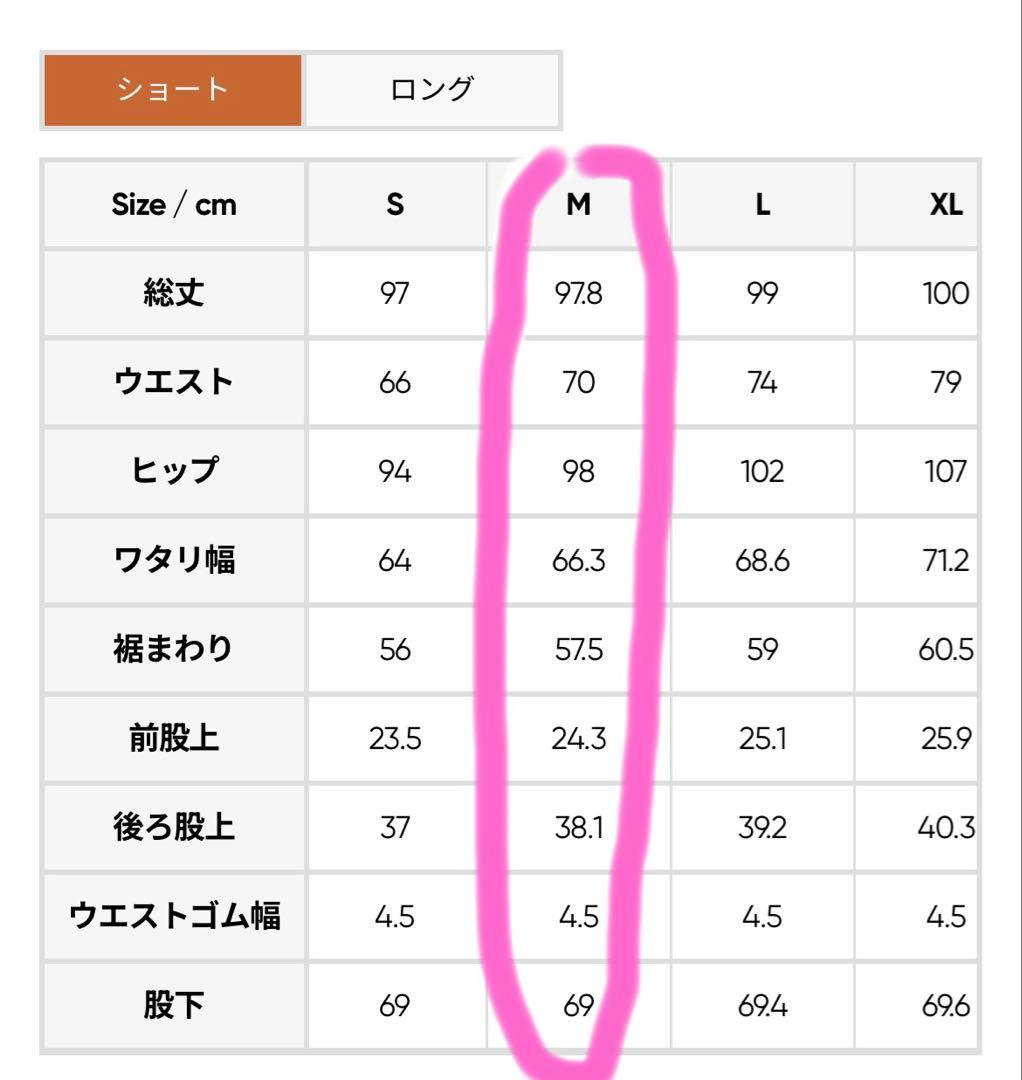Image resolution: width=1022 pixels, height=1080 pixels.
Task: Switch to the ロング tab
Action: pyautogui.click(x=432, y=89)
